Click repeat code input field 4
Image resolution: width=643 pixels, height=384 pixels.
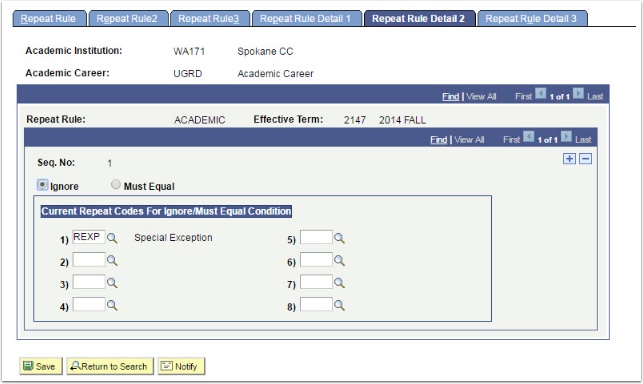89,304
